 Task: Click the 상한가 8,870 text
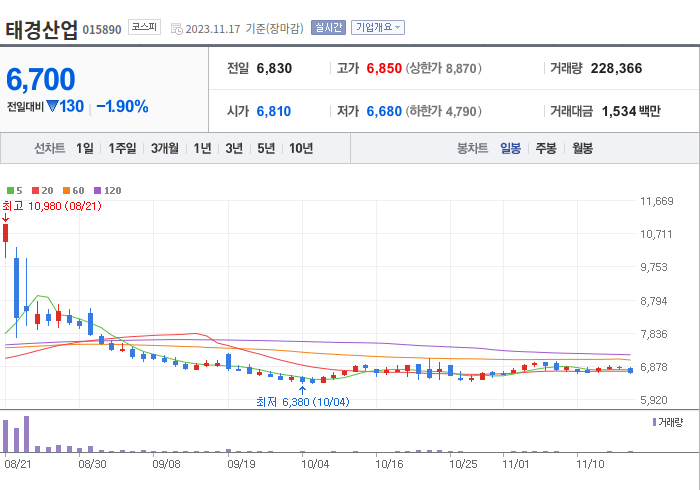coord(443,68)
